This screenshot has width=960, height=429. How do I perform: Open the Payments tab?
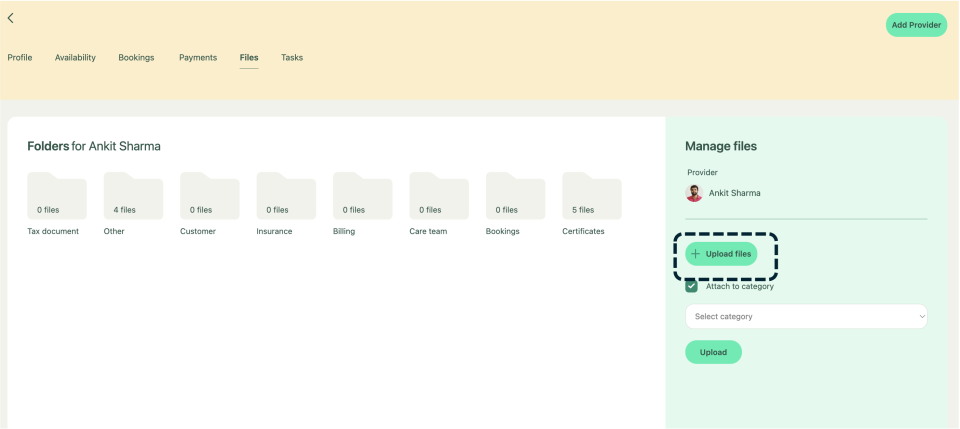click(198, 58)
